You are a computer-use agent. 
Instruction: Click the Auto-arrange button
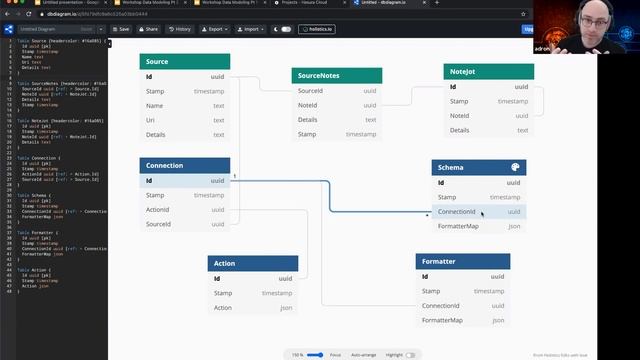pyautogui.click(x=363, y=355)
